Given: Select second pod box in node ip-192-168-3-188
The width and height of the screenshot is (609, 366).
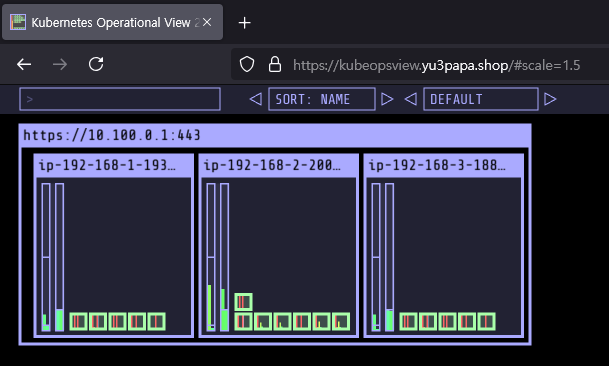Looking at the screenshot, I should click(428, 322).
